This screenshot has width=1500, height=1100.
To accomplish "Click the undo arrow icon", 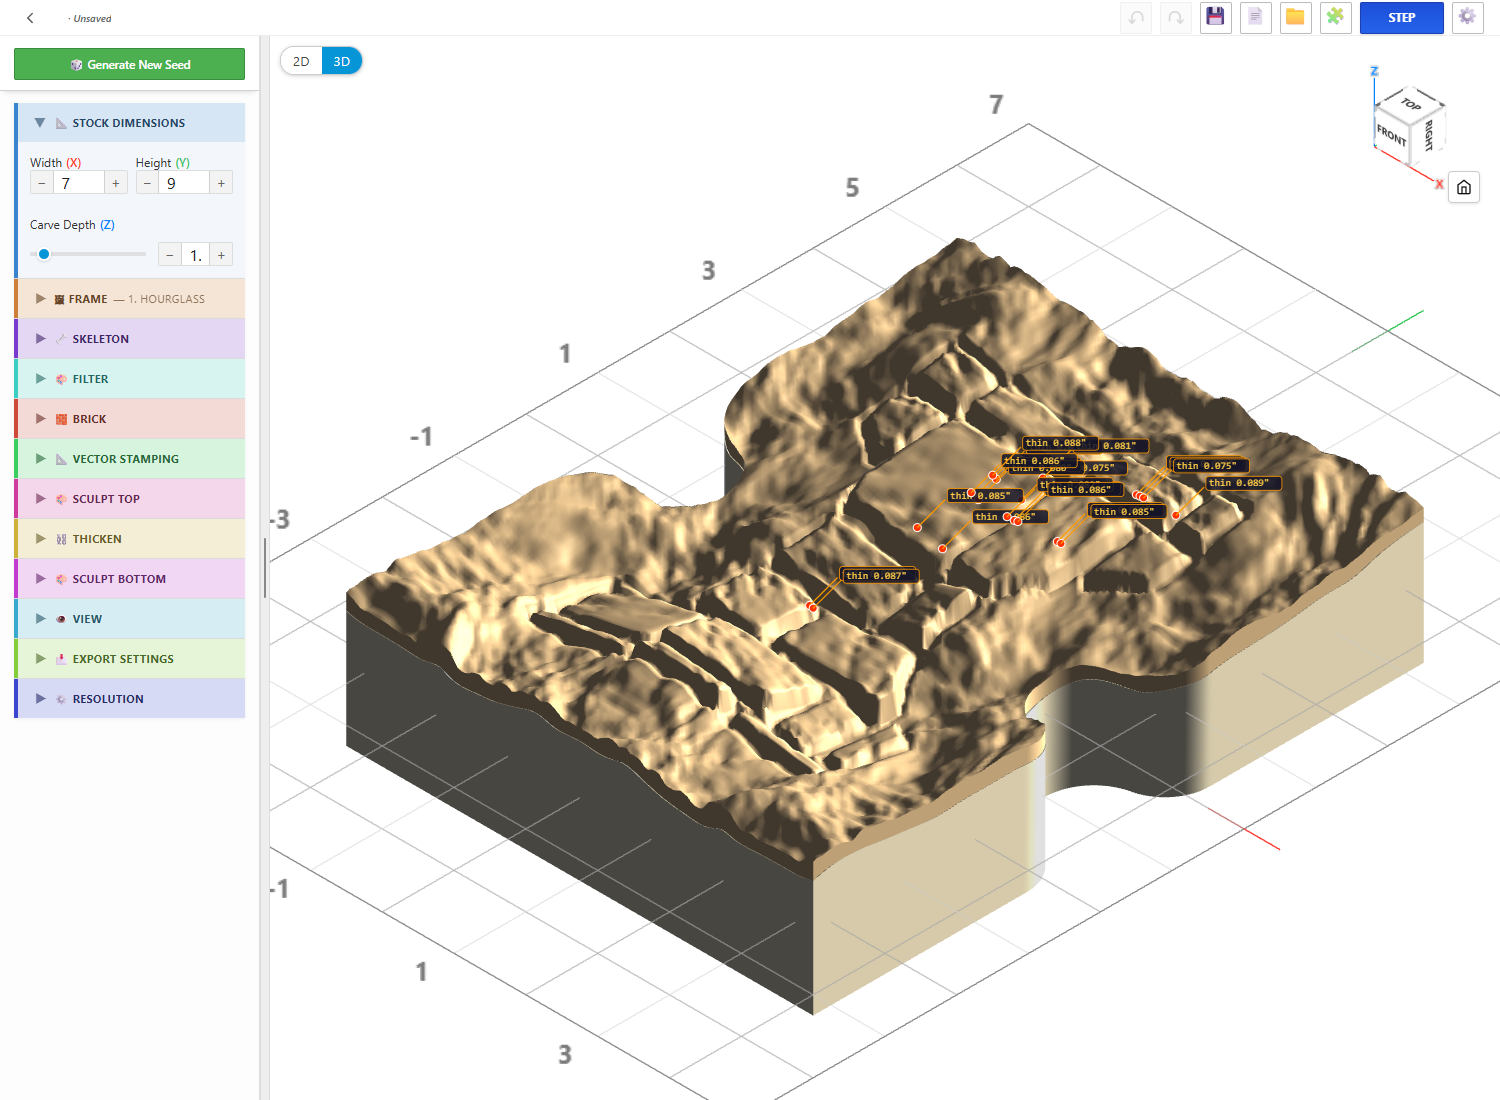I will tap(1136, 17).
